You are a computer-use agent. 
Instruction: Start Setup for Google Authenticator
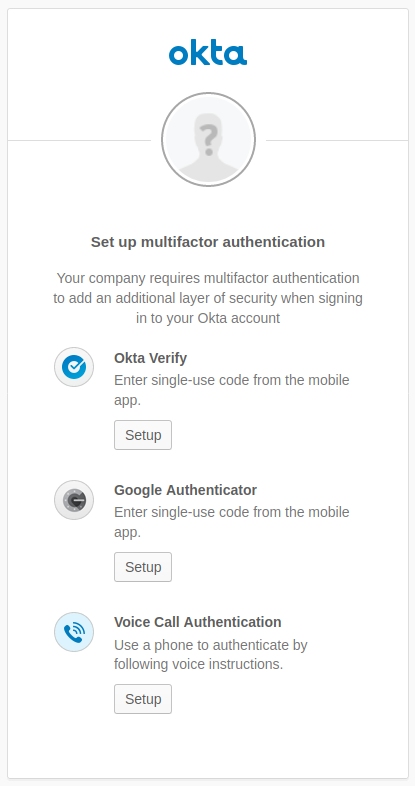click(143, 567)
